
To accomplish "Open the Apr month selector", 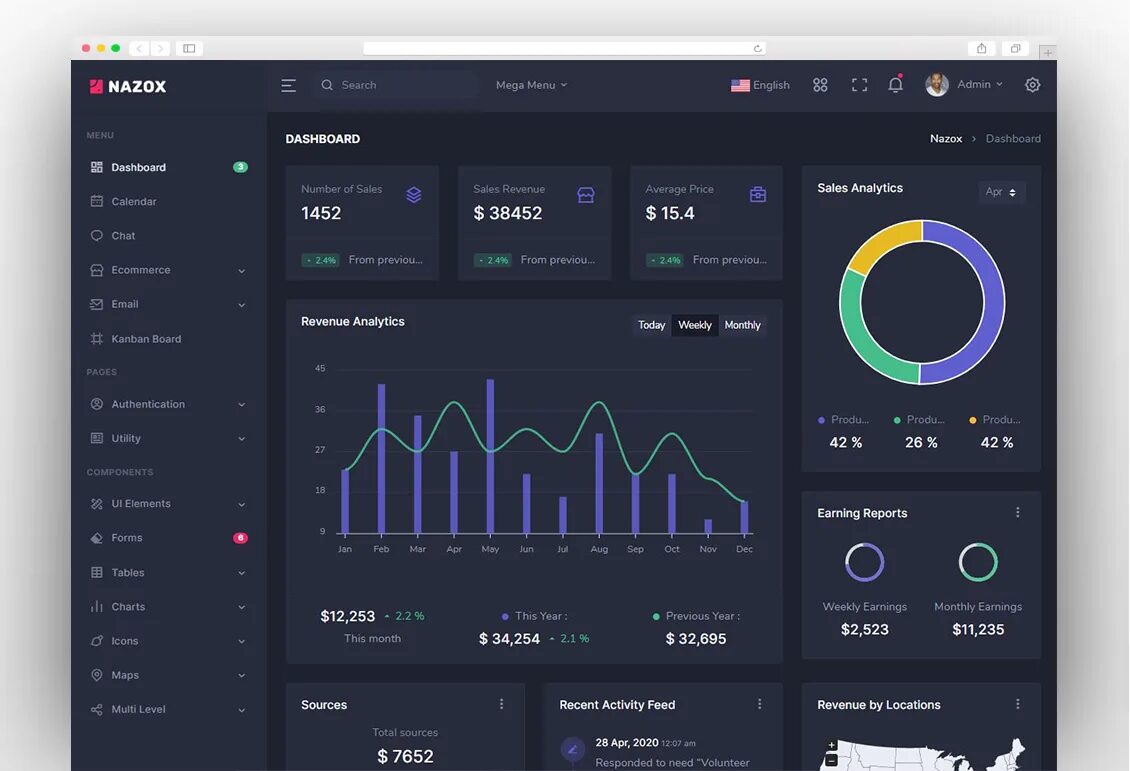I will pyautogui.click(x=1001, y=192).
